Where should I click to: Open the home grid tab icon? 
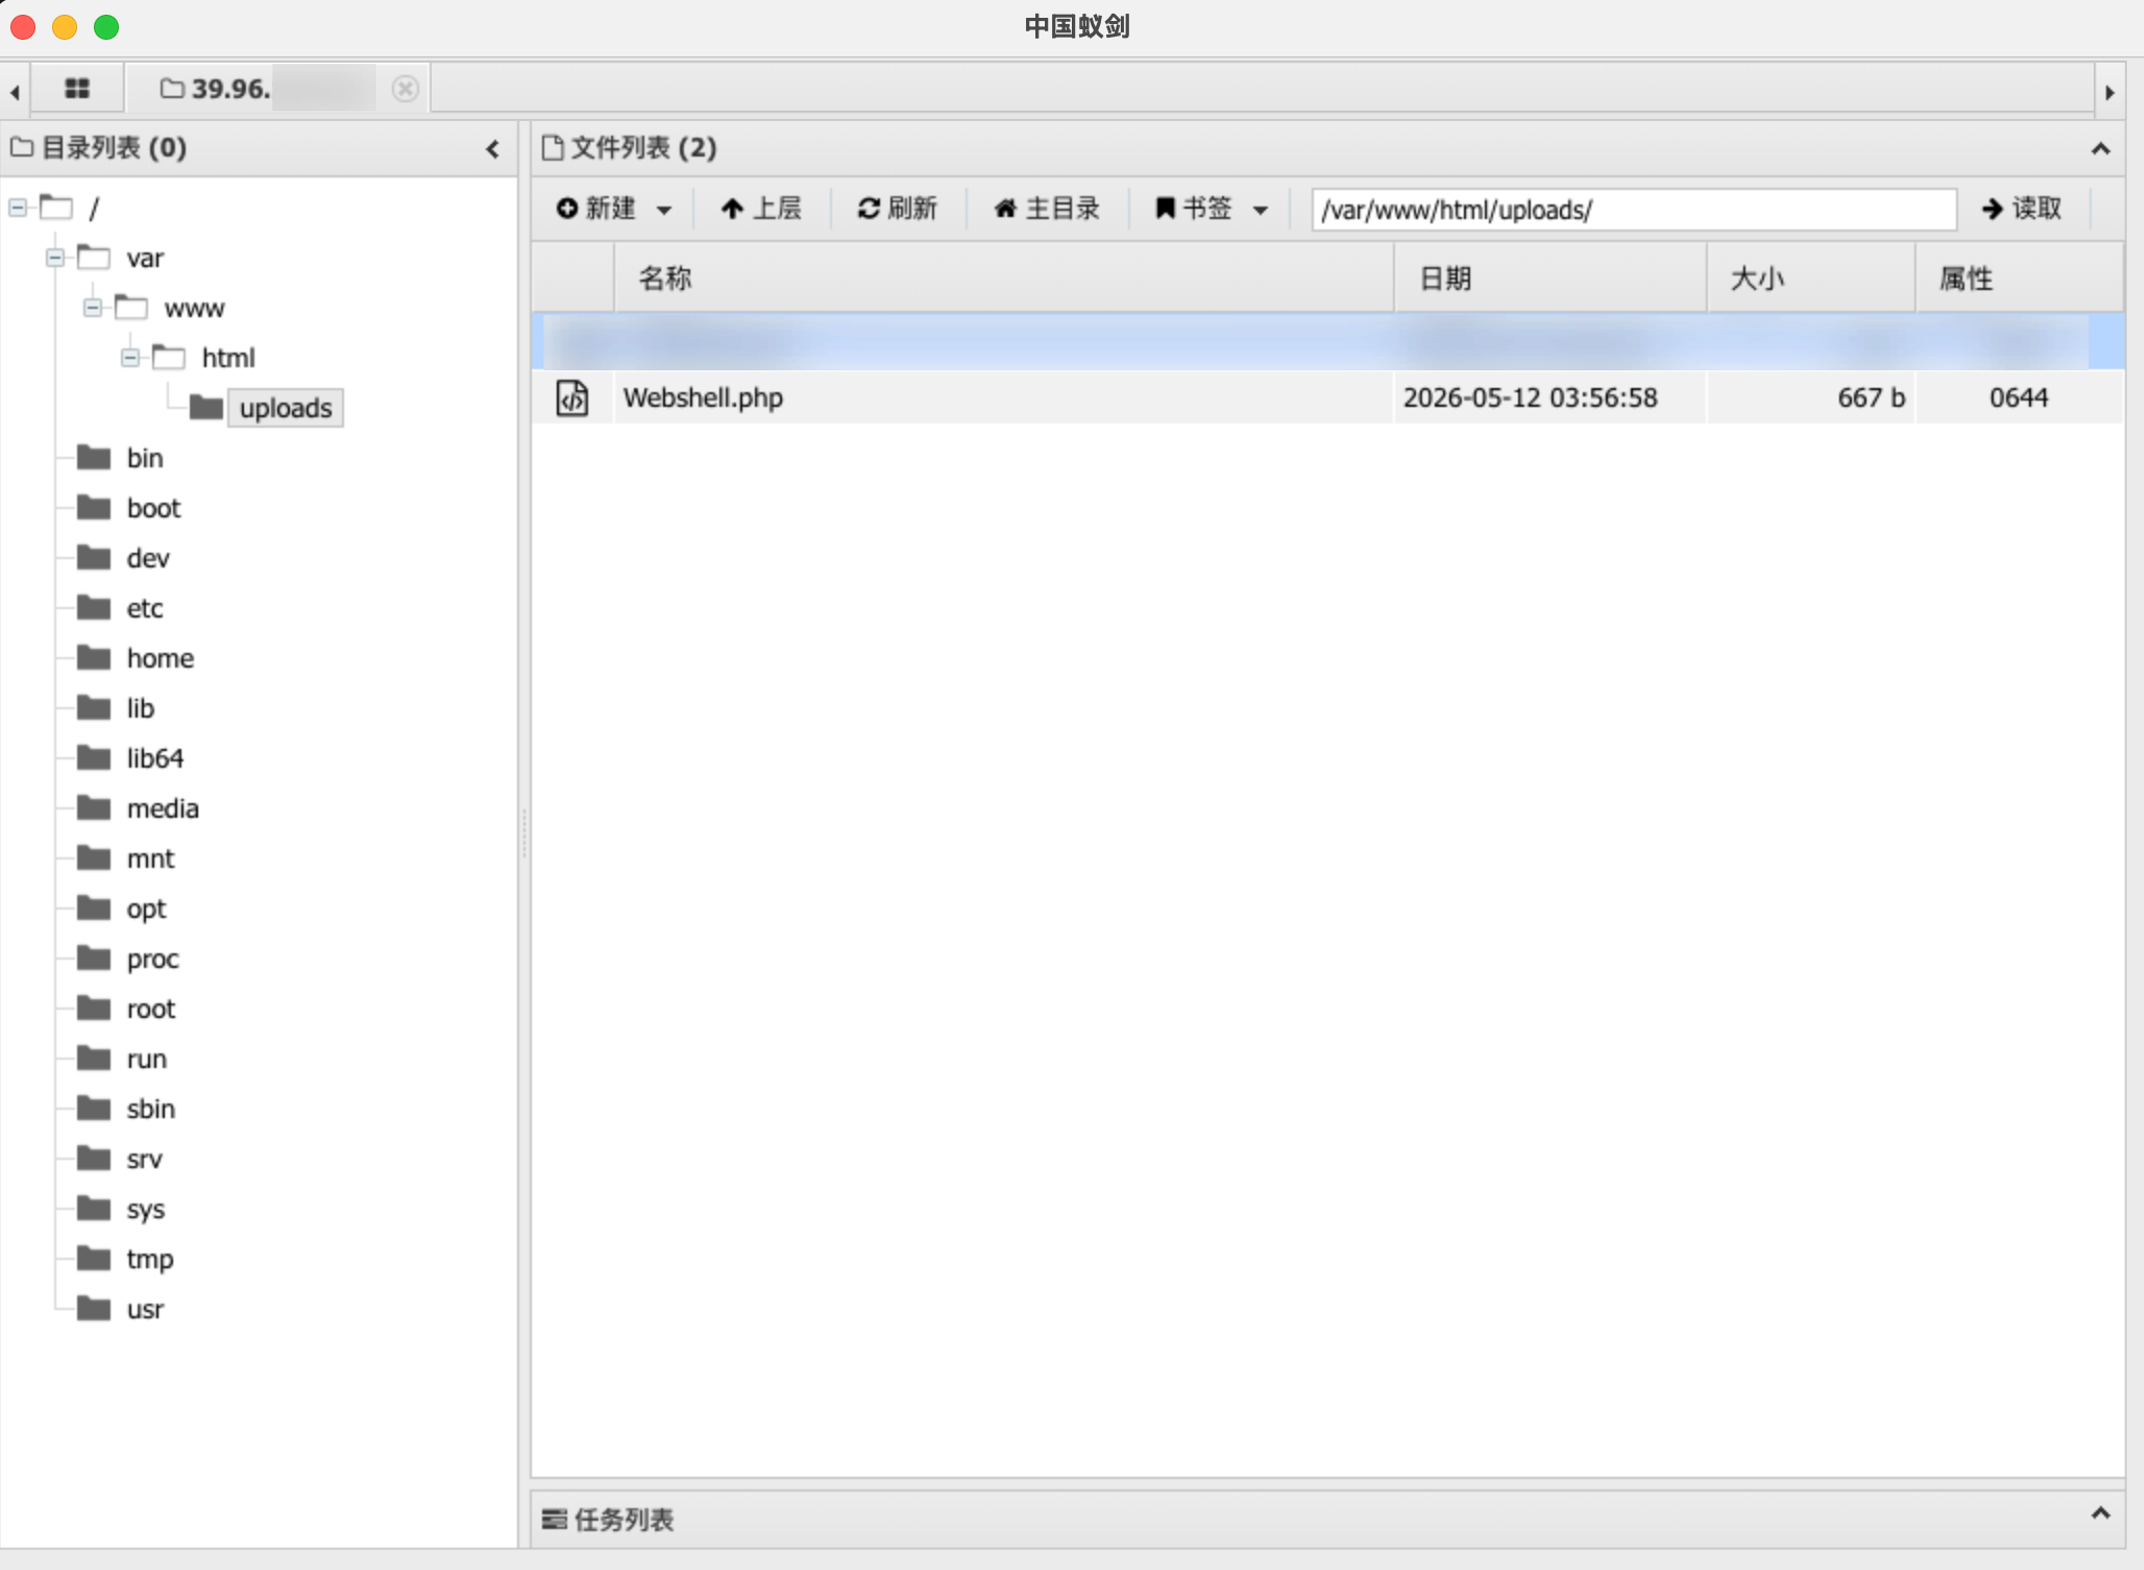point(77,89)
